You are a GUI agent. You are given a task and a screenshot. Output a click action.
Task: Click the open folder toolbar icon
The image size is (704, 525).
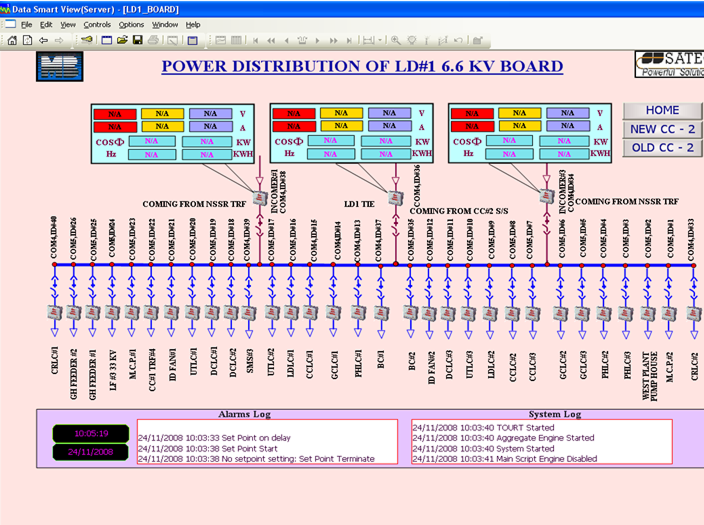click(x=122, y=40)
